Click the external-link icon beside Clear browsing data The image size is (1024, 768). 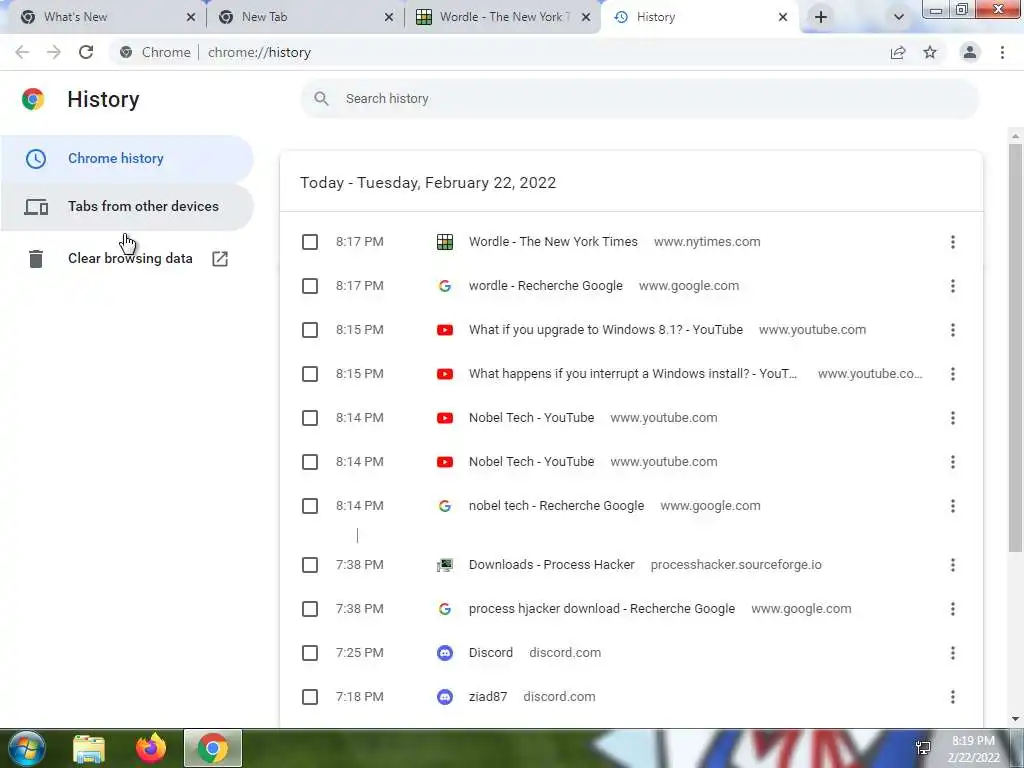[220, 259]
